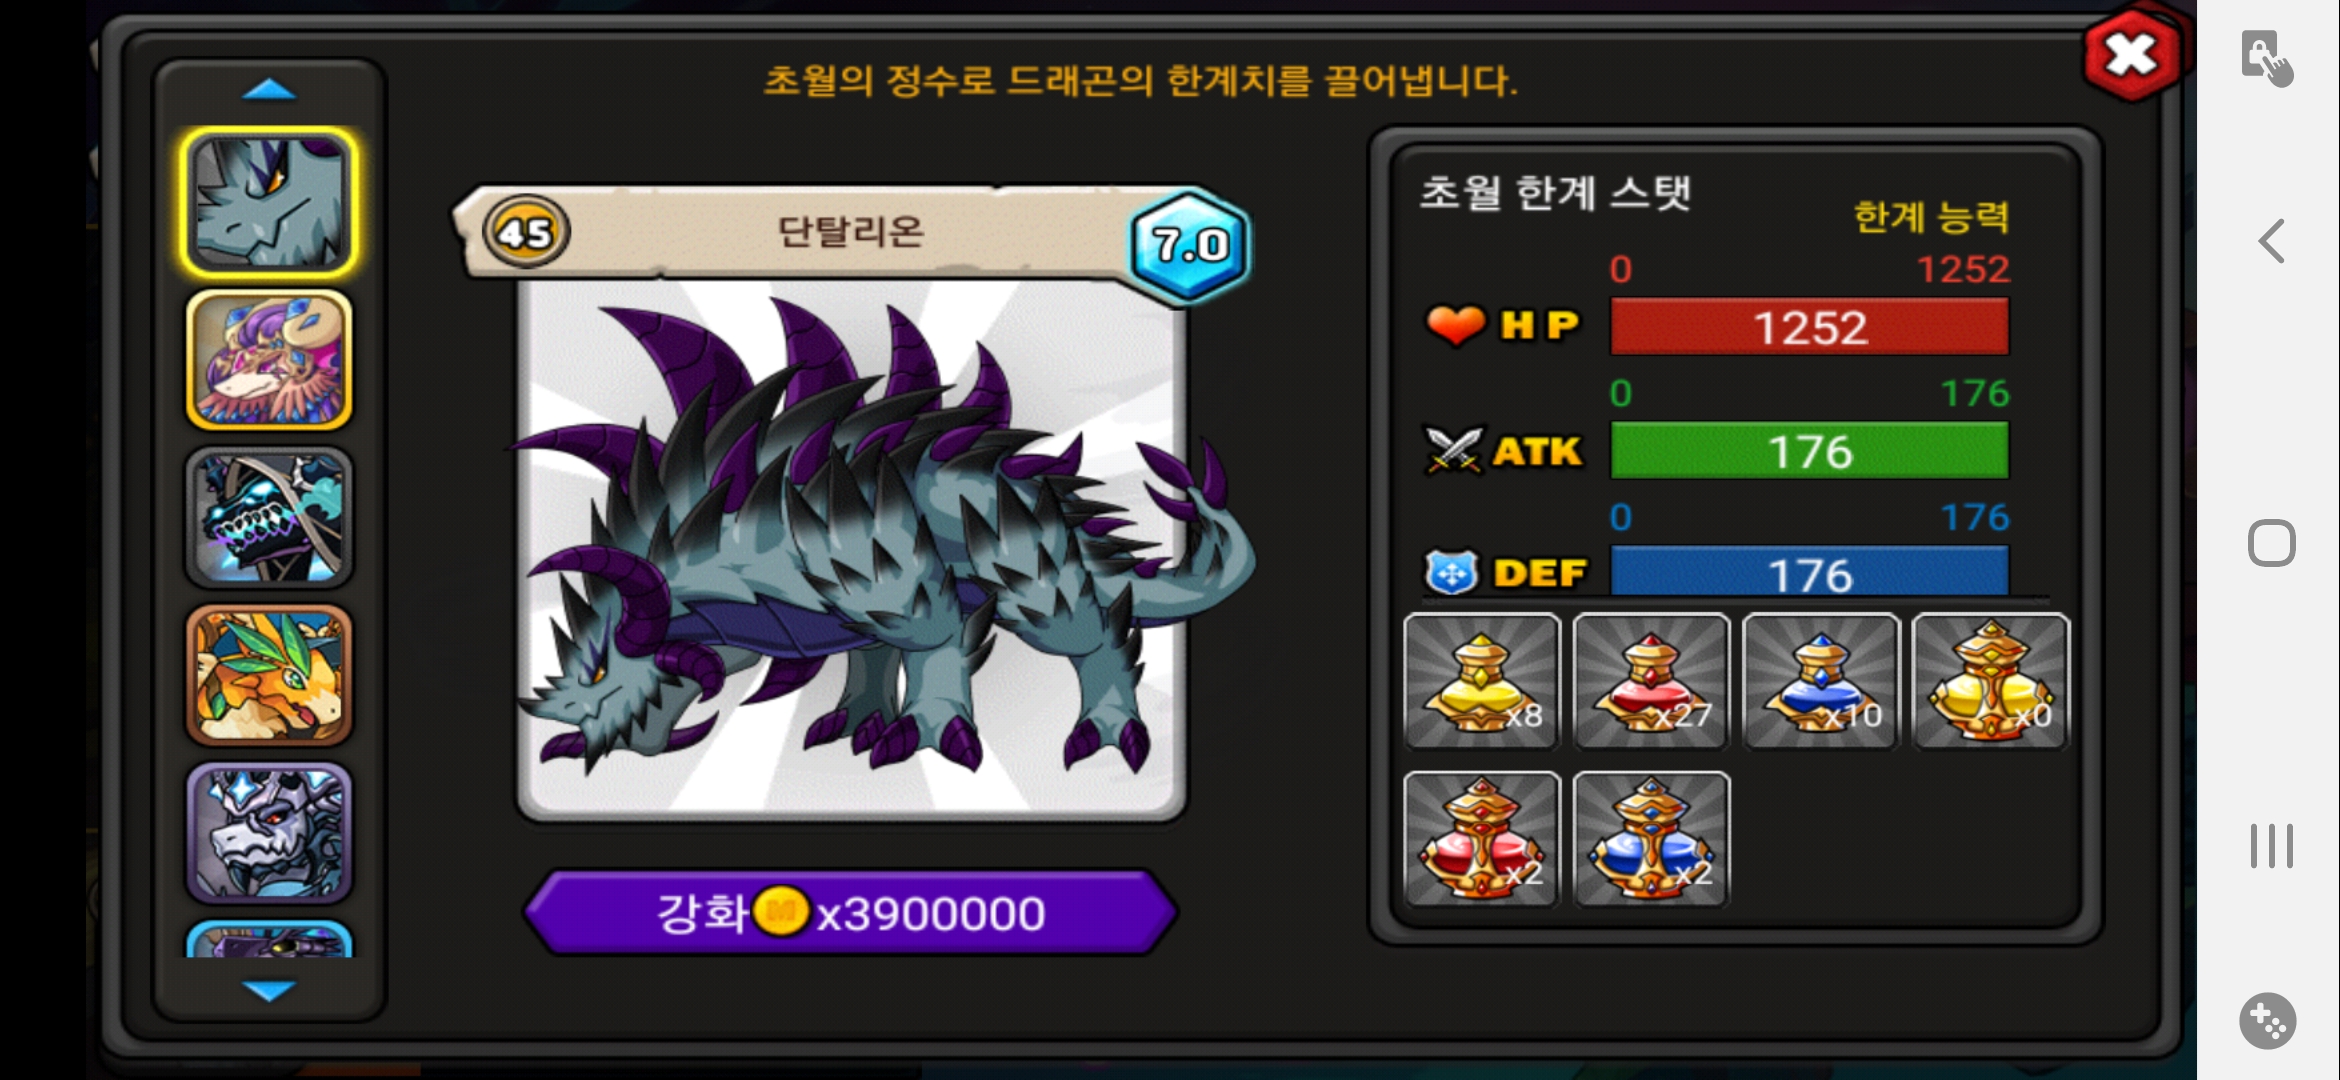
Task: Select the small red essence potion x27
Action: (1651, 681)
